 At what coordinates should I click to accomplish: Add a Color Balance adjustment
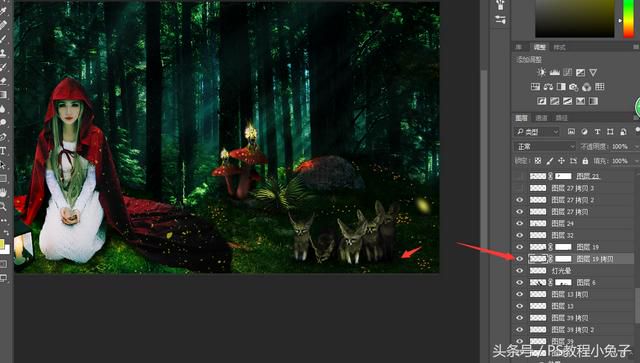[x=548, y=87]
